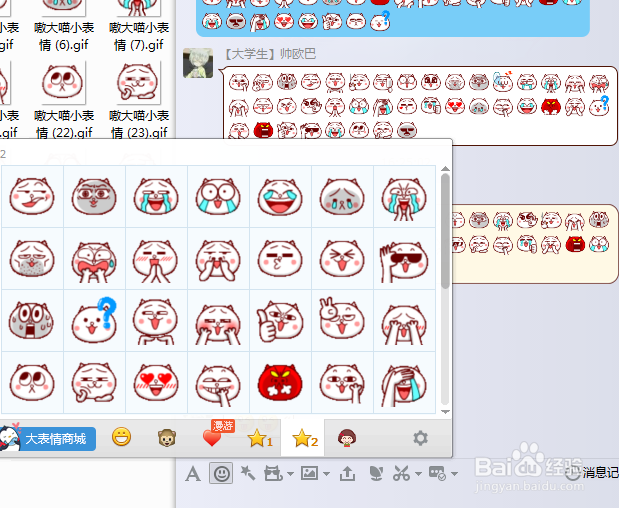Click the magic wand emoticon icon
This screenshot has height=508, width=619.
point(248,473)
